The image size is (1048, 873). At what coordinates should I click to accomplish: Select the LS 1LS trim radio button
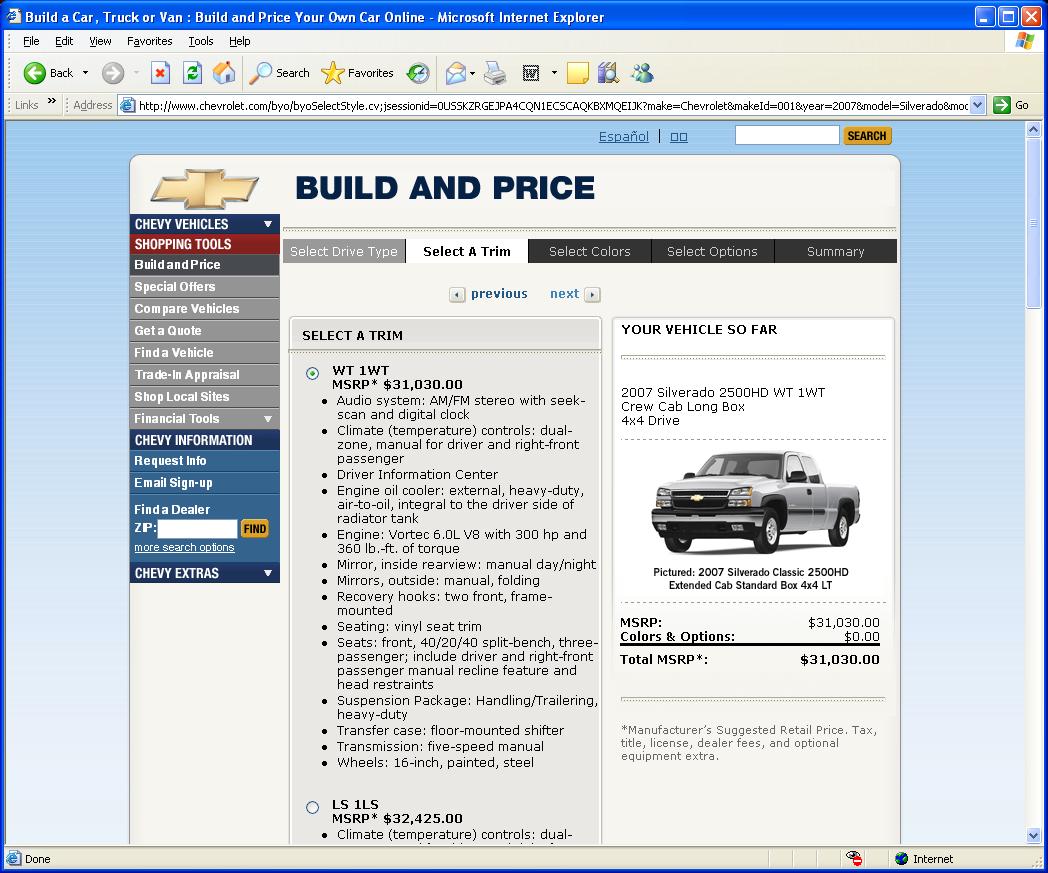click(x=312, y=807)
